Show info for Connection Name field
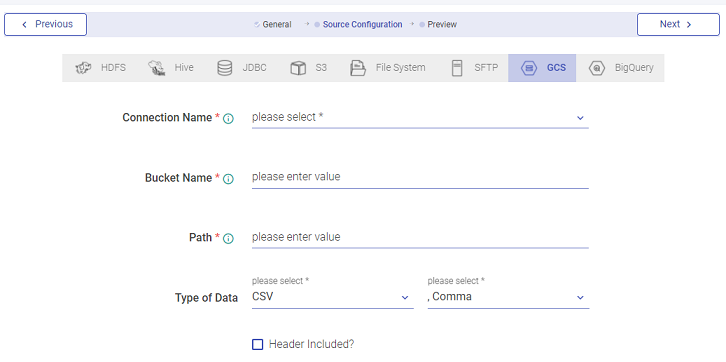Screen dimensions: 726x362 coord(228,119)
